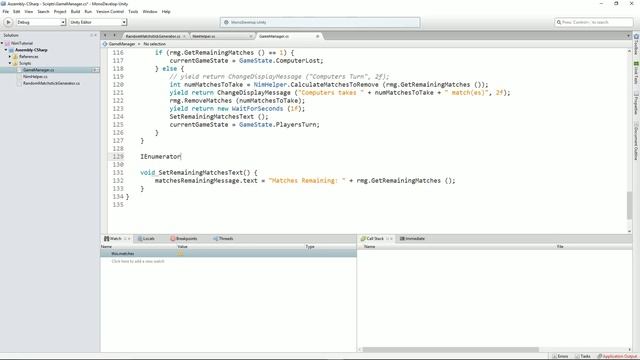Collapse the NimTutorial solution node

(2, 43)
